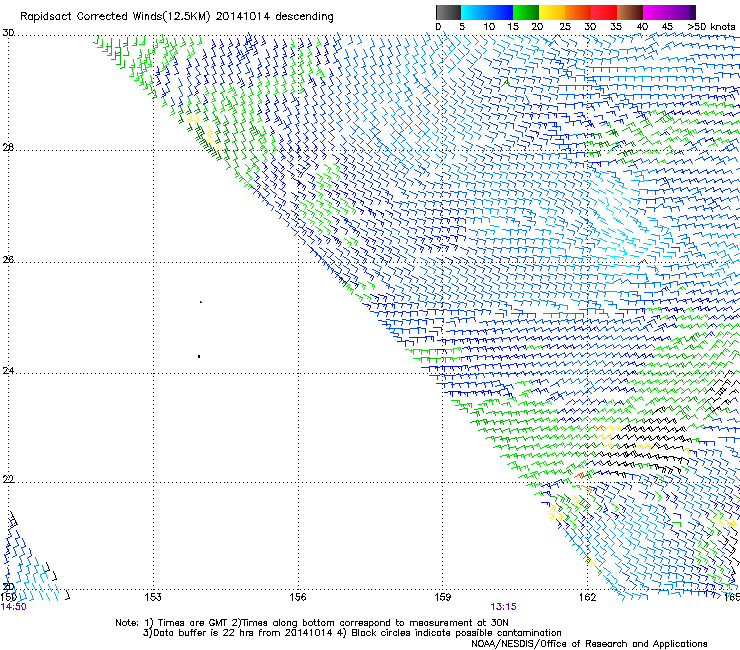Click the gray 0-5 knots legend swatch
The image size is (740, 650).
click(x=448, y=12)
